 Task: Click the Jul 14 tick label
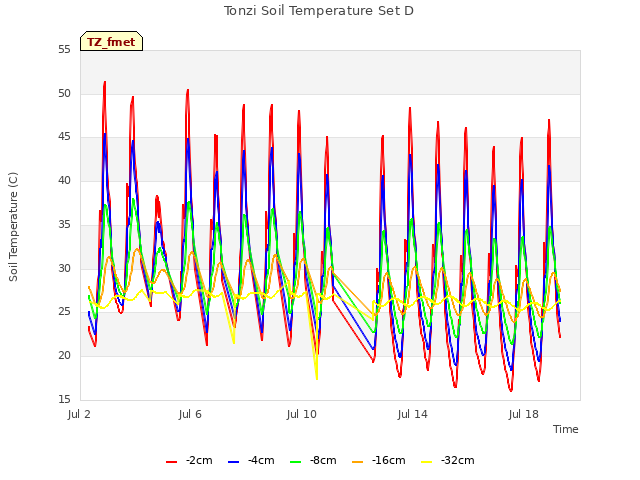[413, 414]
